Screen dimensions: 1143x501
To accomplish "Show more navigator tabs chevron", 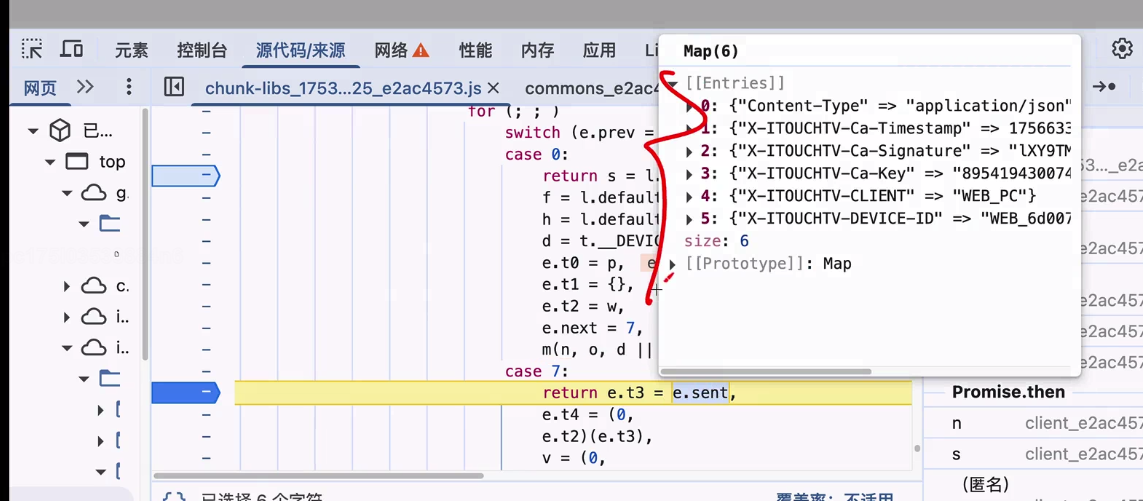I will point(85,87).
